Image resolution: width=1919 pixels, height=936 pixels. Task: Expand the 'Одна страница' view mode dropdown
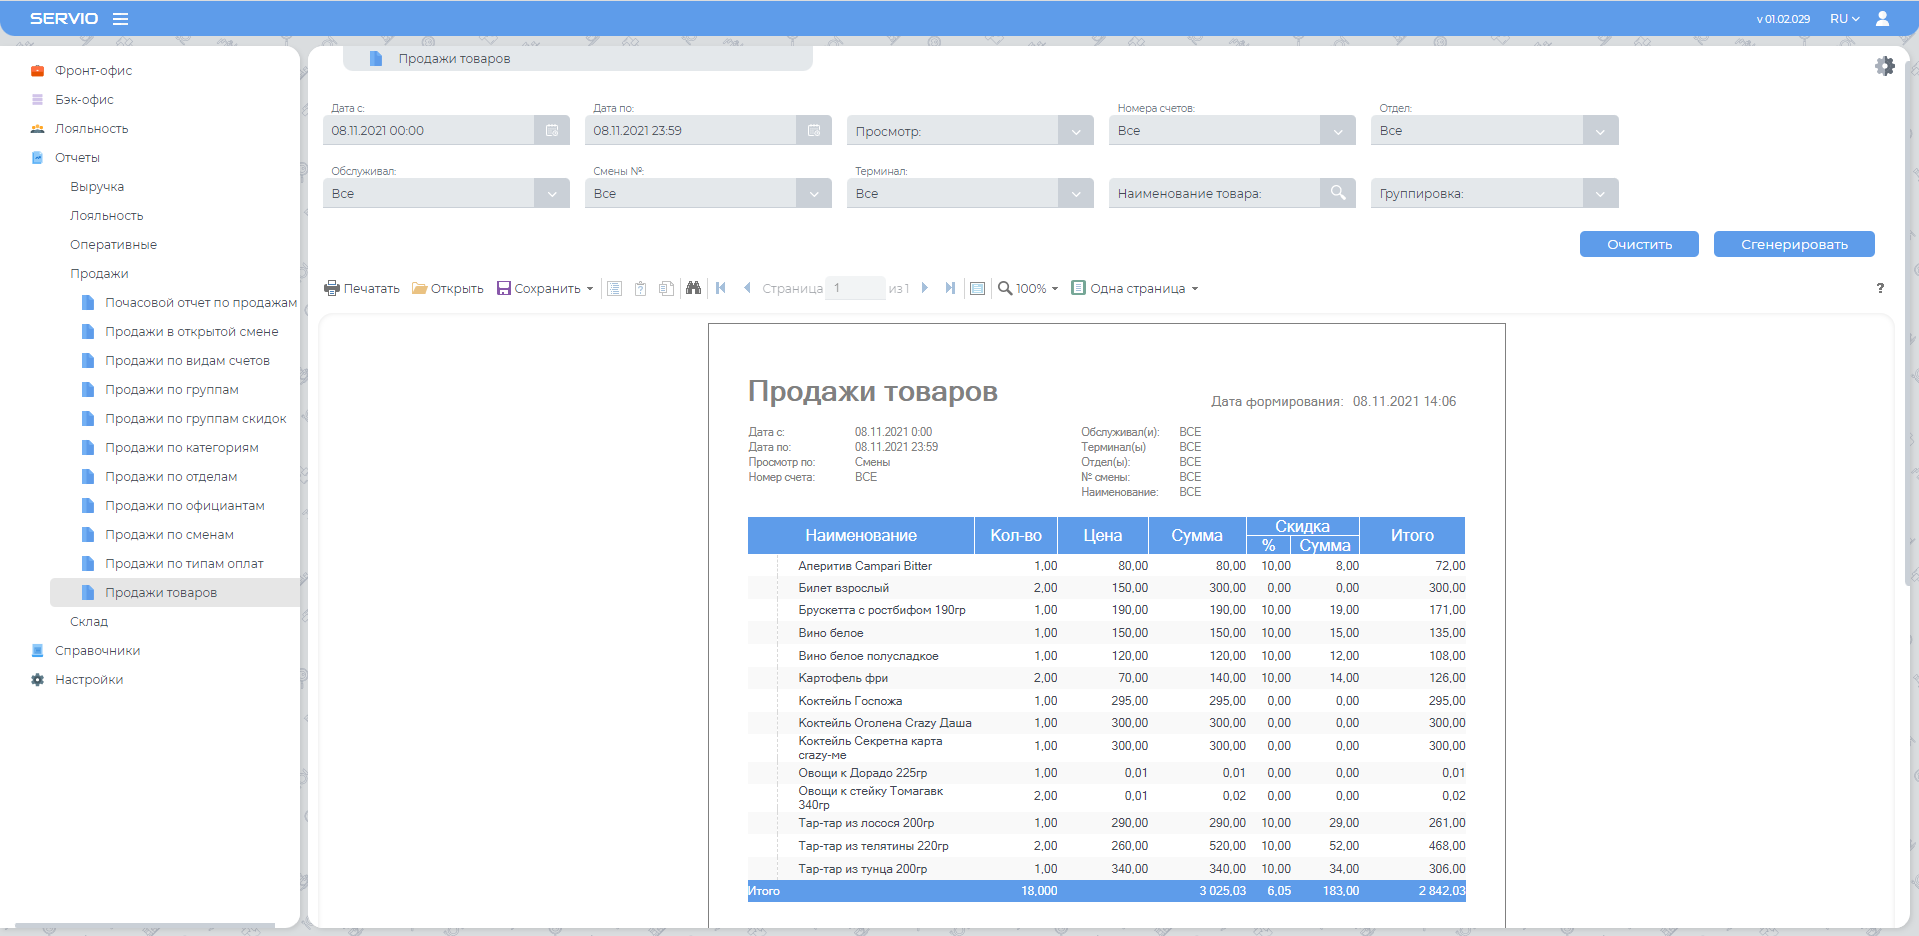point(1135,288)
